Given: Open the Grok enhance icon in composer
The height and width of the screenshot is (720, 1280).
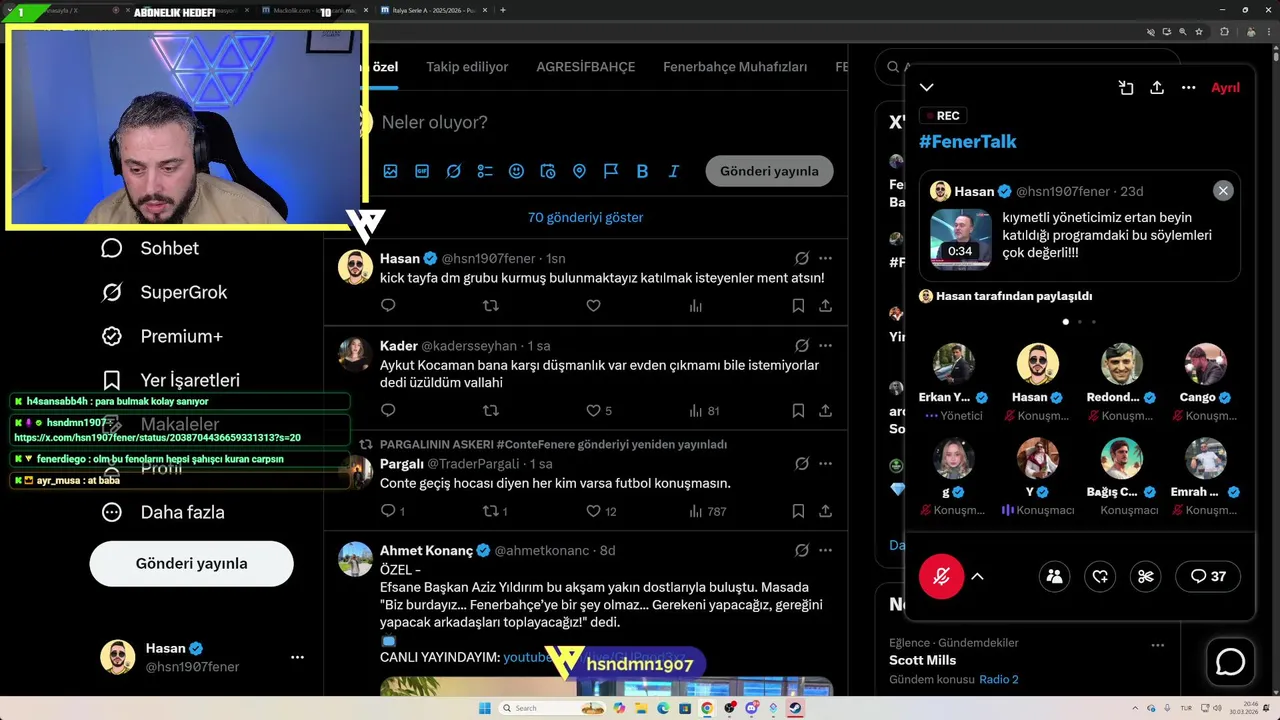Looking at the screenshot, I should [453, 171].
